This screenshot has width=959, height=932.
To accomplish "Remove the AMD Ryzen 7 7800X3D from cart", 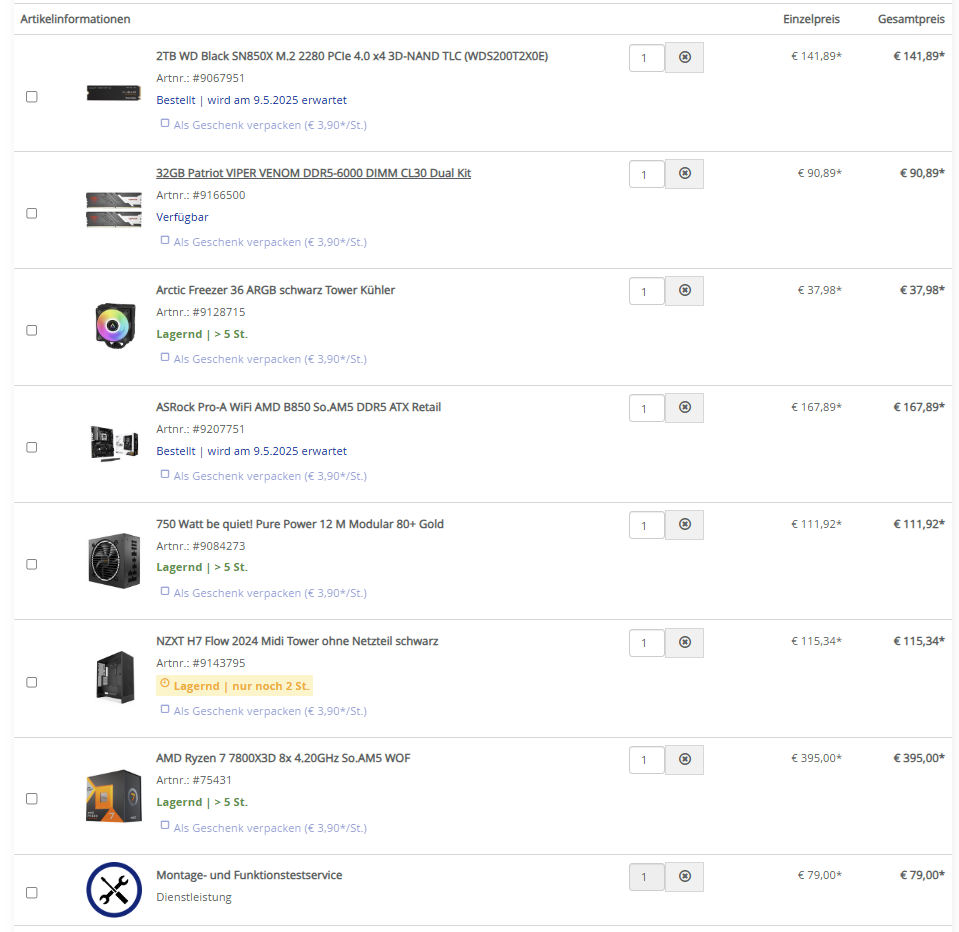I will [684, 760].
